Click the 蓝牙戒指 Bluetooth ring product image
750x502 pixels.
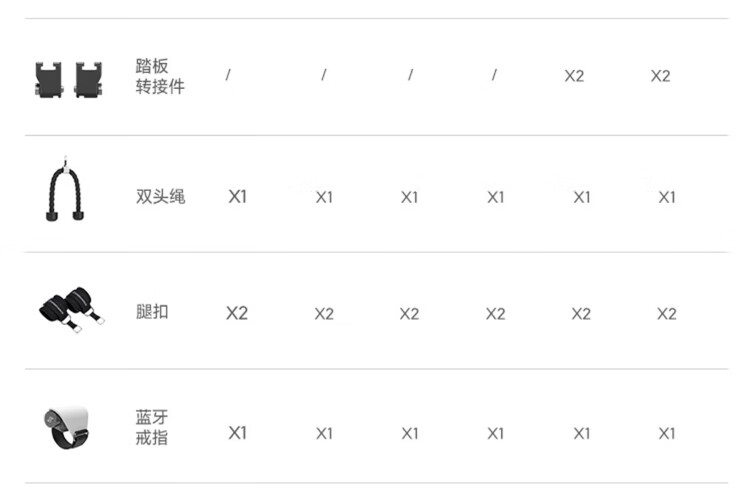[x=67, y=430]
